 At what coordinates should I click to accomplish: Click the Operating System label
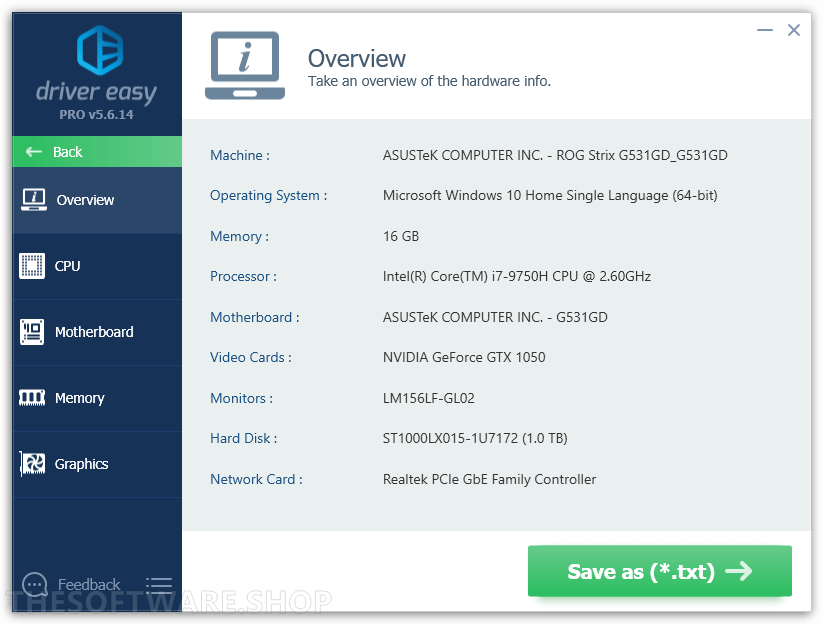pyautogui.click(x=269, y=196)
